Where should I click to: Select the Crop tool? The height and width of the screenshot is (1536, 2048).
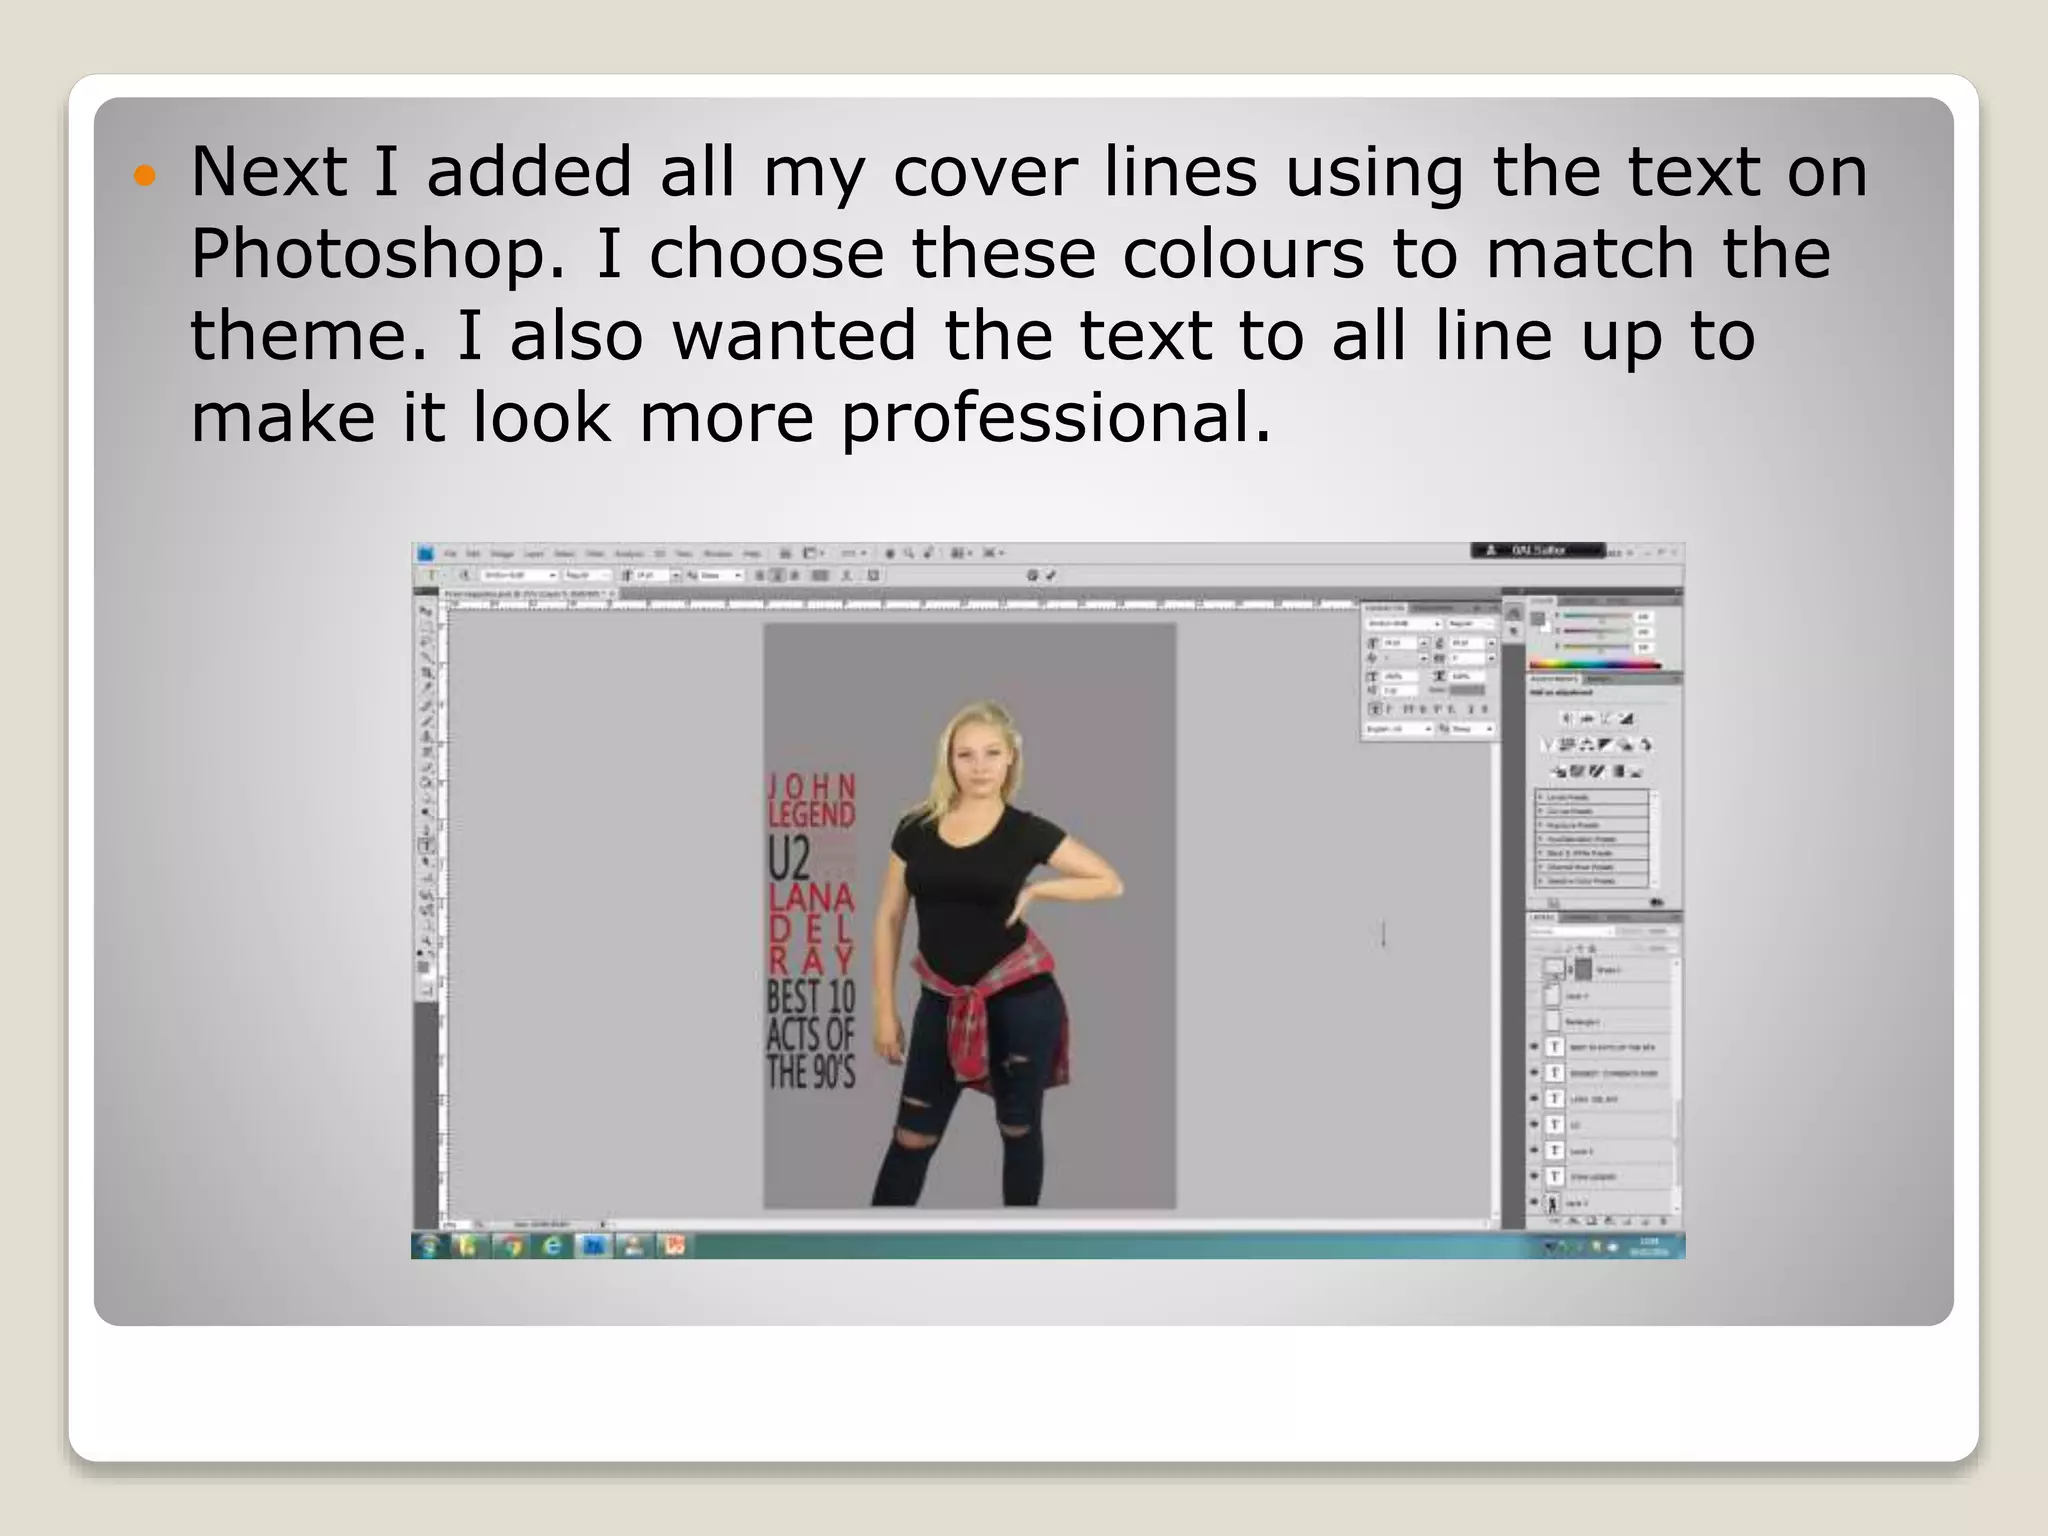tap(426, 673)
